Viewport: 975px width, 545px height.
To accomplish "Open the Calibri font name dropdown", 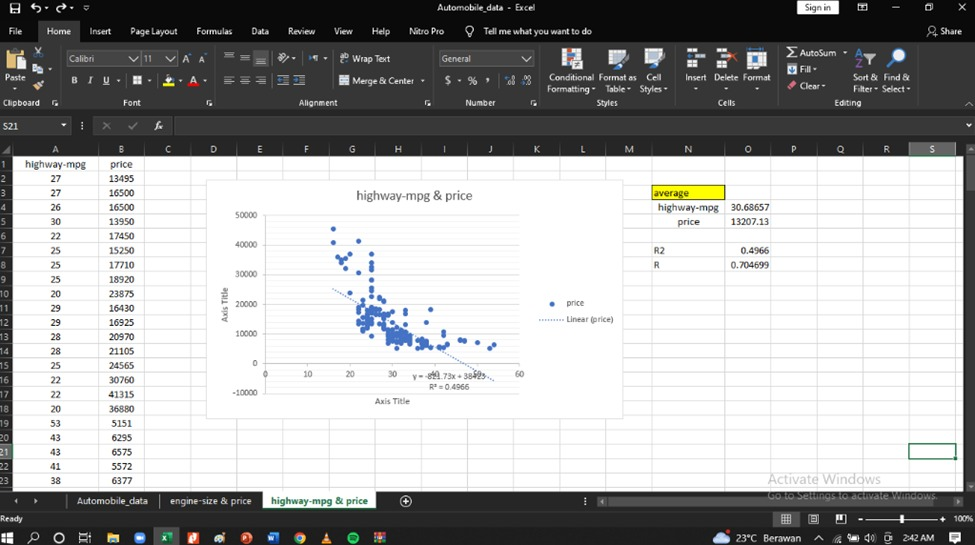I will pyautogui.click(x=133, y=58).
